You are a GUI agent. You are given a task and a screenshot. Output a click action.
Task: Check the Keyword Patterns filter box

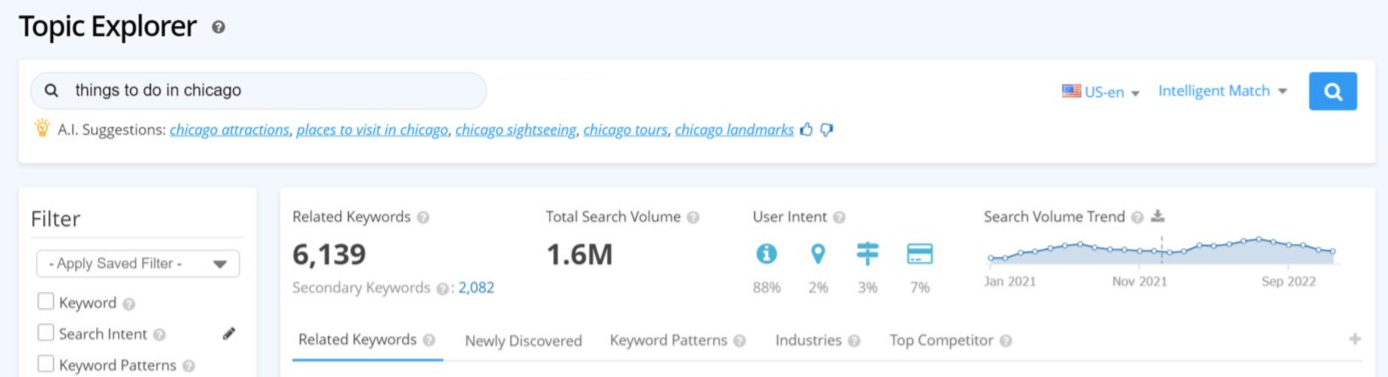click(x=45, y=364)
